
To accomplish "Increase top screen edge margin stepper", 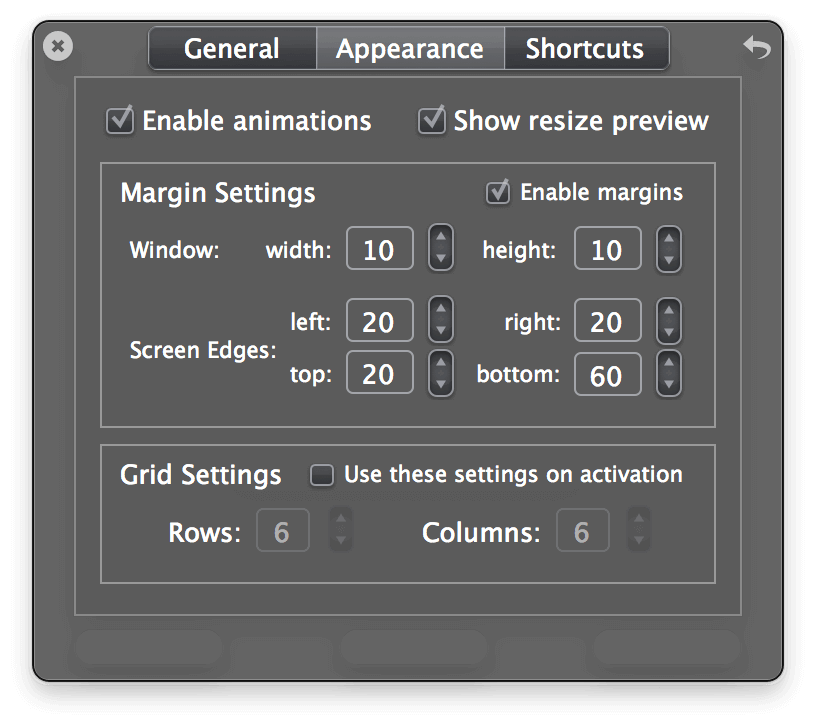I will [441, 362].
